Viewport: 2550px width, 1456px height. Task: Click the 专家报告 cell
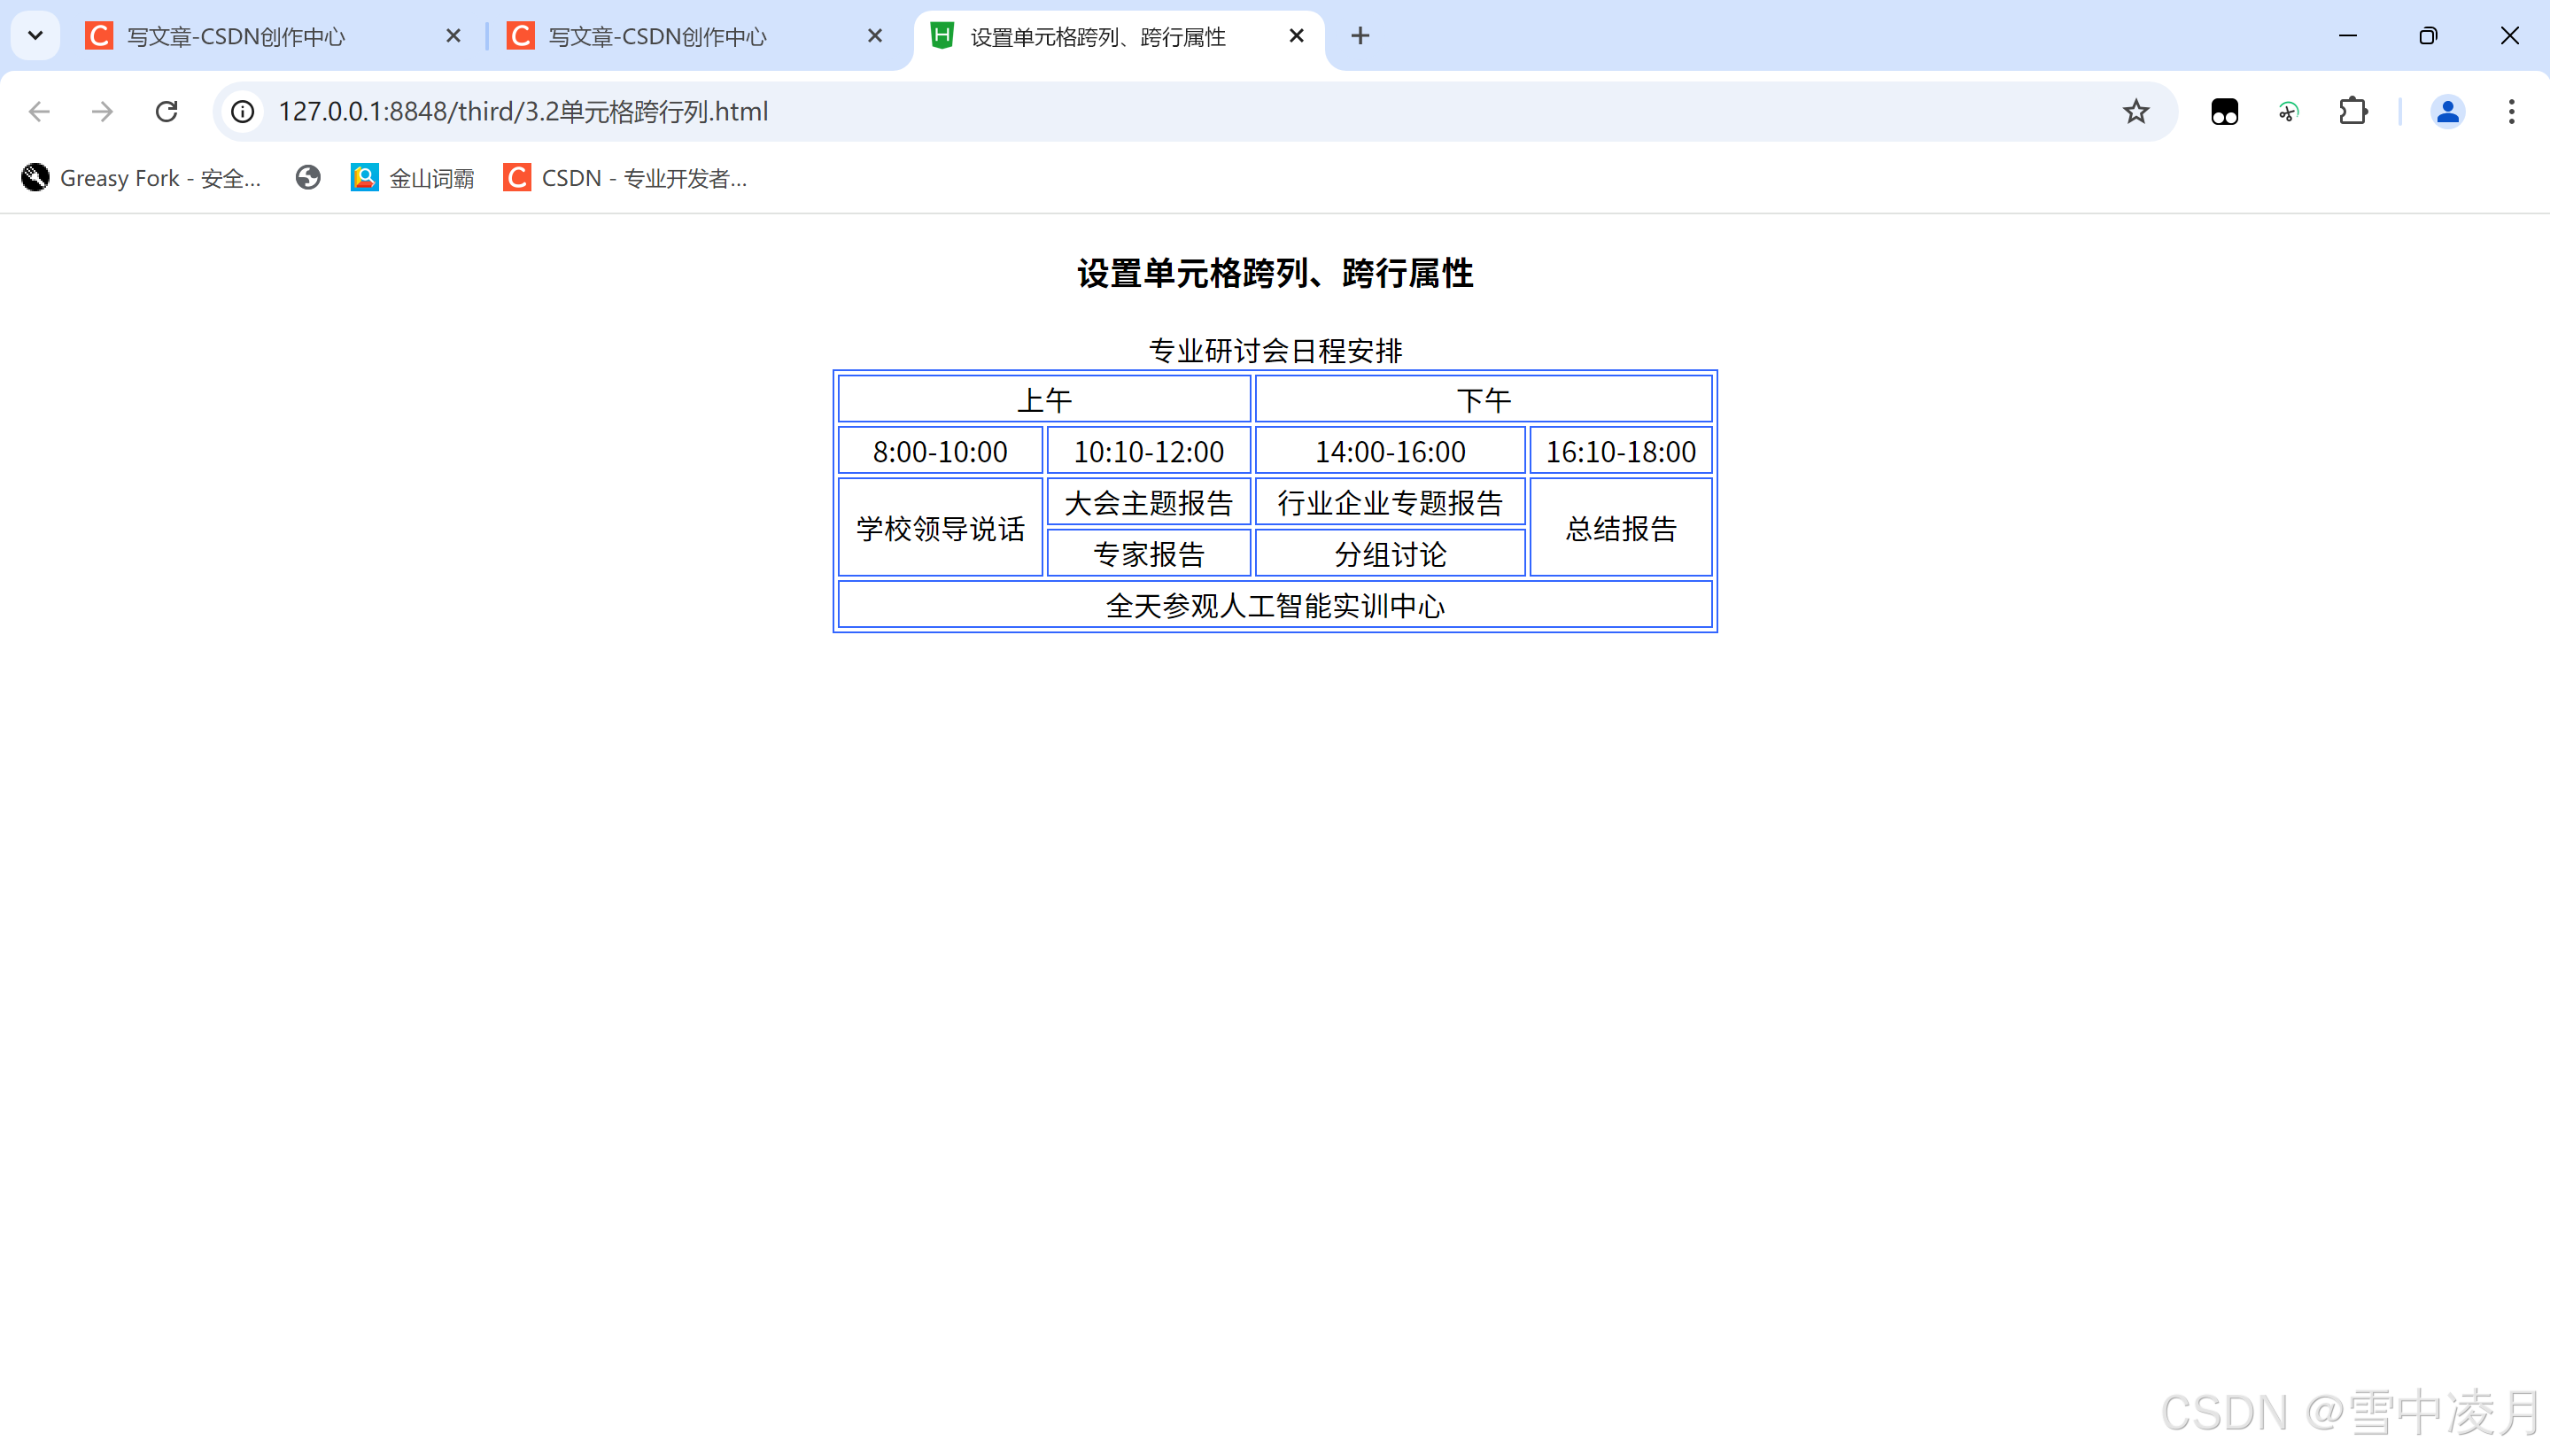point(1148,553)
